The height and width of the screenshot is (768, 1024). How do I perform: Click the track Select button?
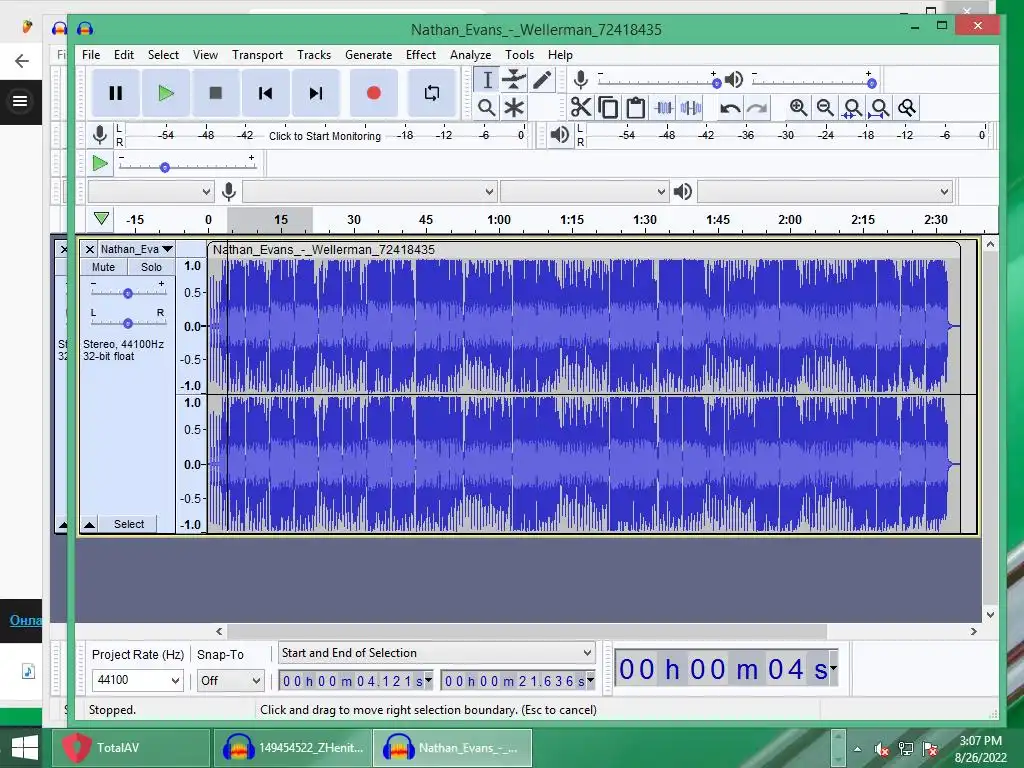[x=129, y=524]
